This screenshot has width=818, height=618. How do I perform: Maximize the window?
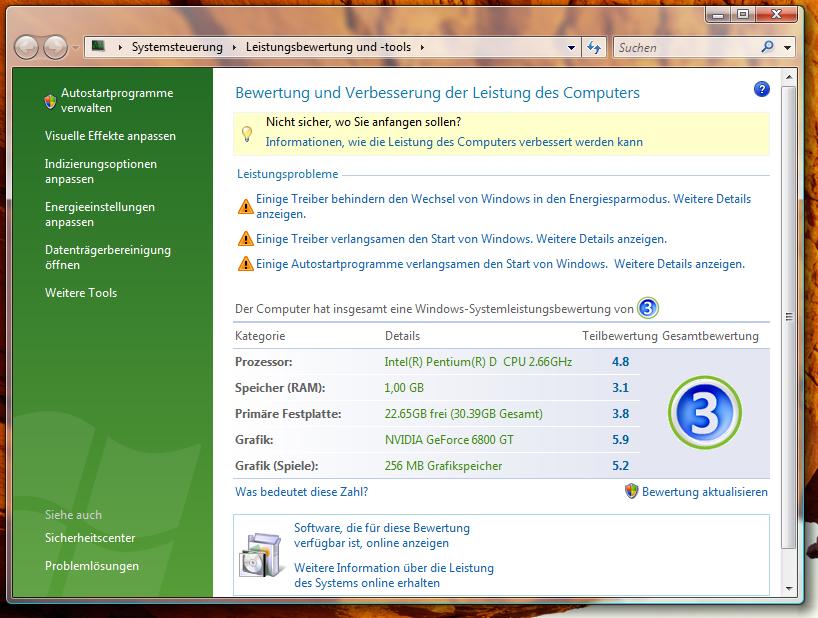743,15
